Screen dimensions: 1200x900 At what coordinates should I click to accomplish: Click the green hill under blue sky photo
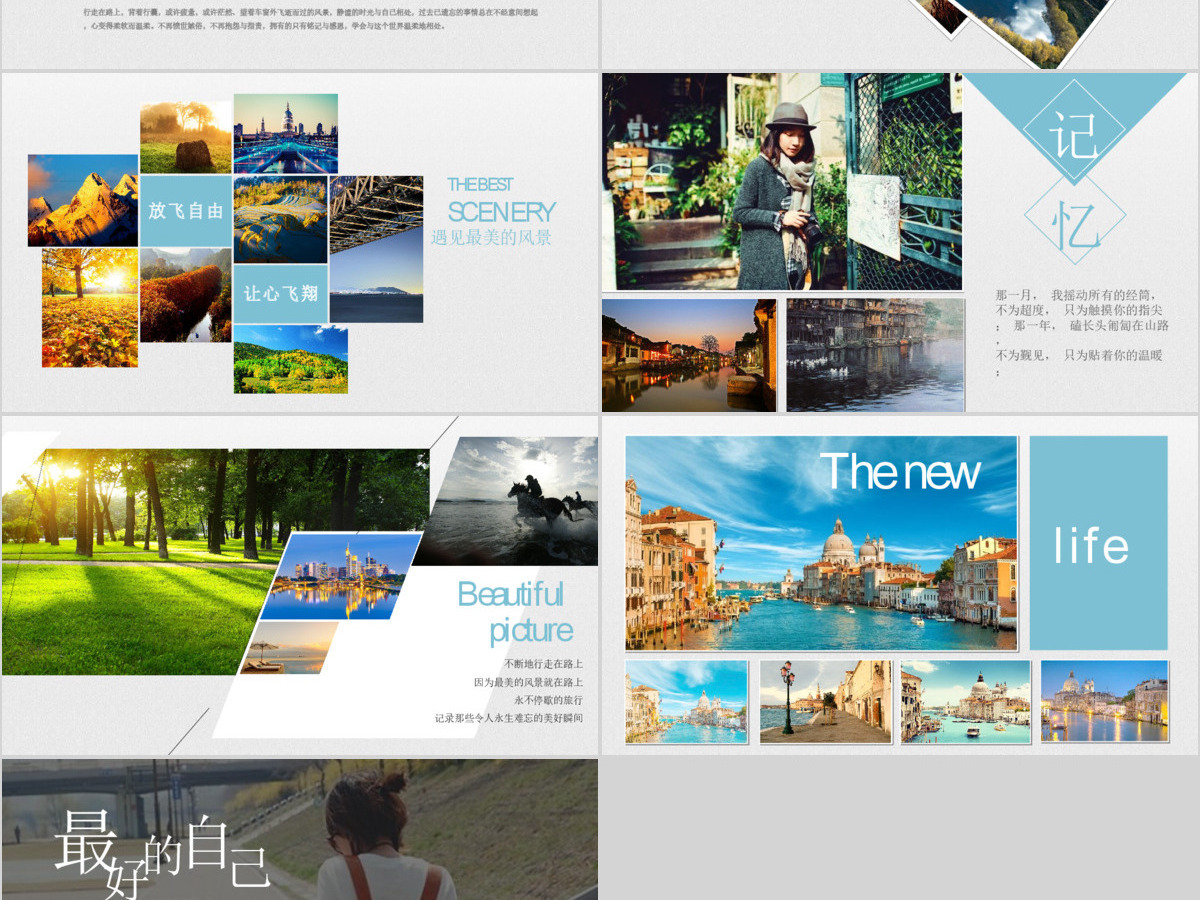pos(291,359)
